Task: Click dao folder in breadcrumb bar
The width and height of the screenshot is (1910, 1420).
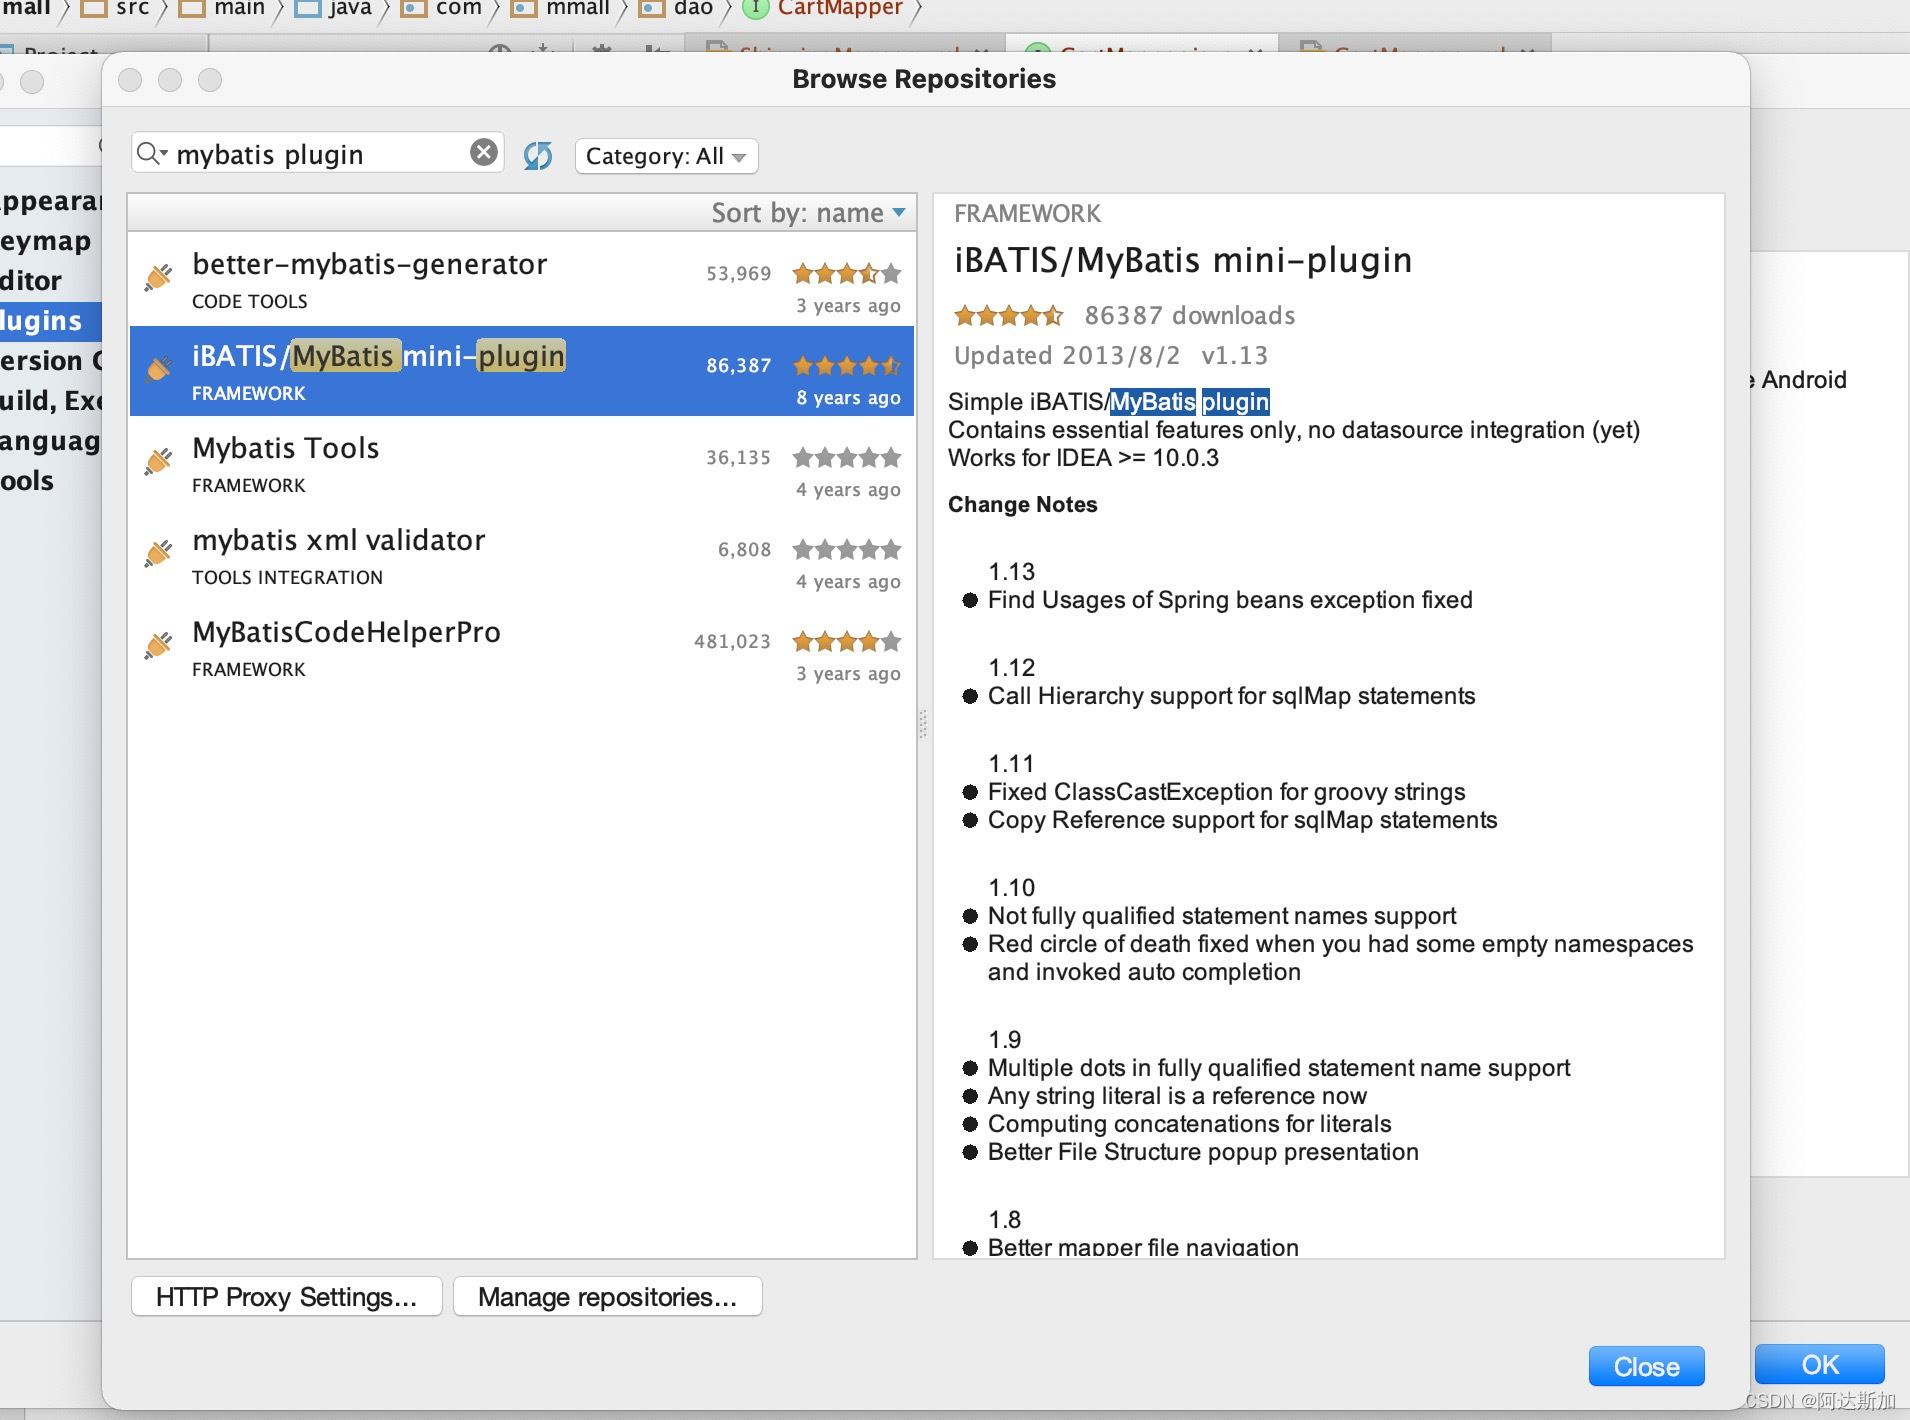Action: tap(676, 8)
